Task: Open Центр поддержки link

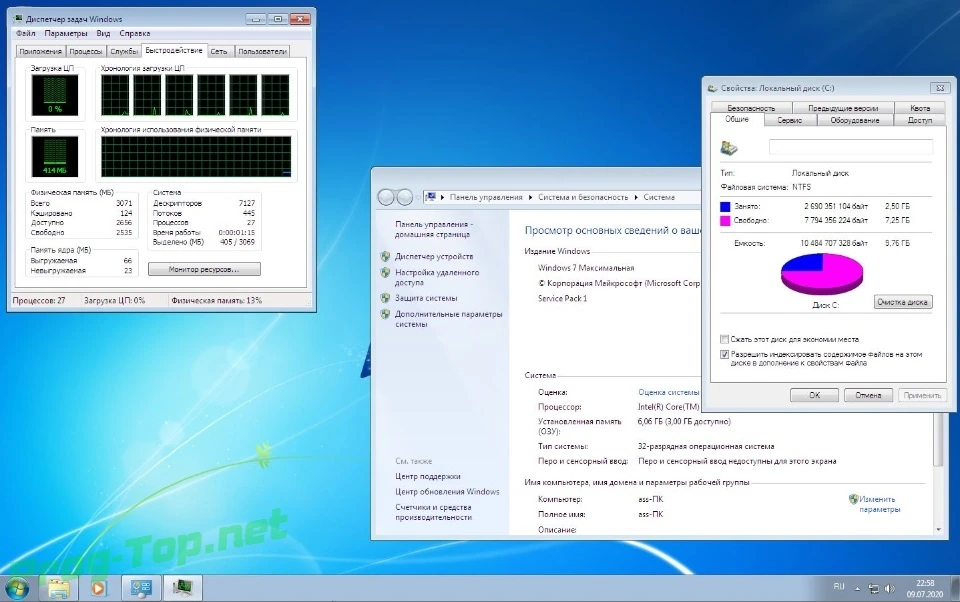Action: pyautogui.click(x=428, y=476)
